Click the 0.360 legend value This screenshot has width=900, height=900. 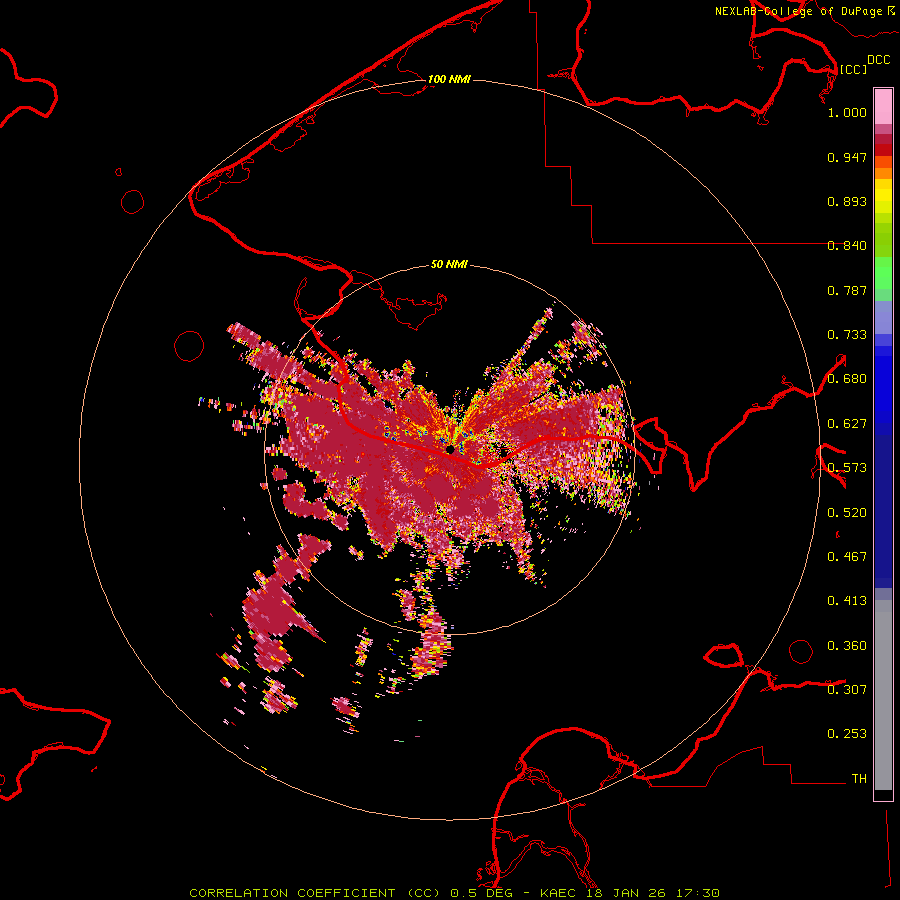[x=847, y=646]
